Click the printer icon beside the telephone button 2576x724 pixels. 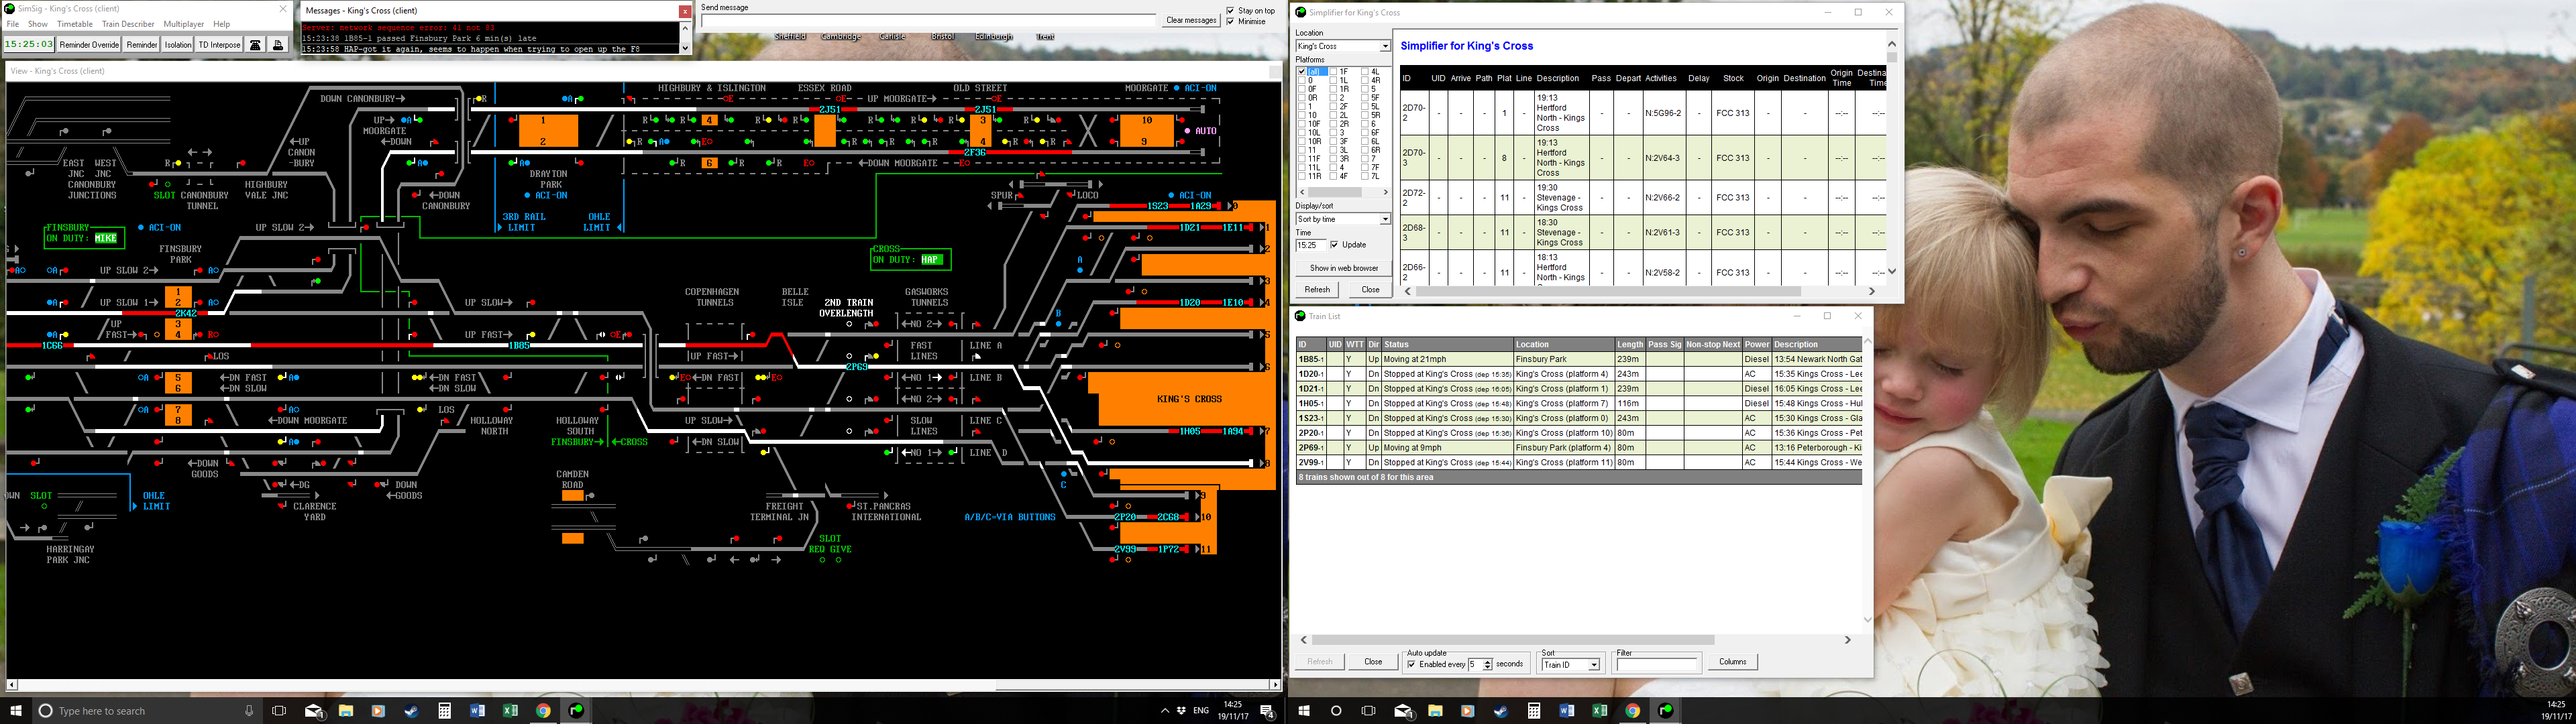click(x=278, y=45)
